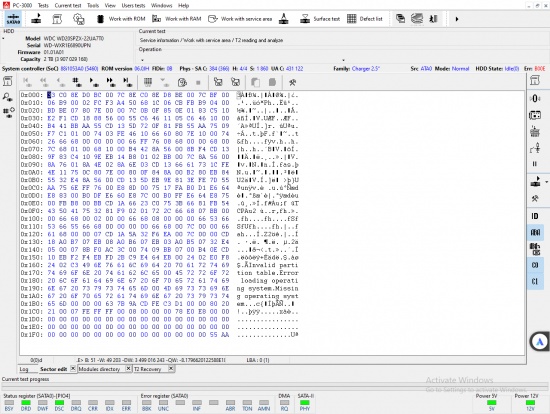The image size is (550, 414).
Task: Click the wrench icon in right sidebar
Action: click(535, 199)
